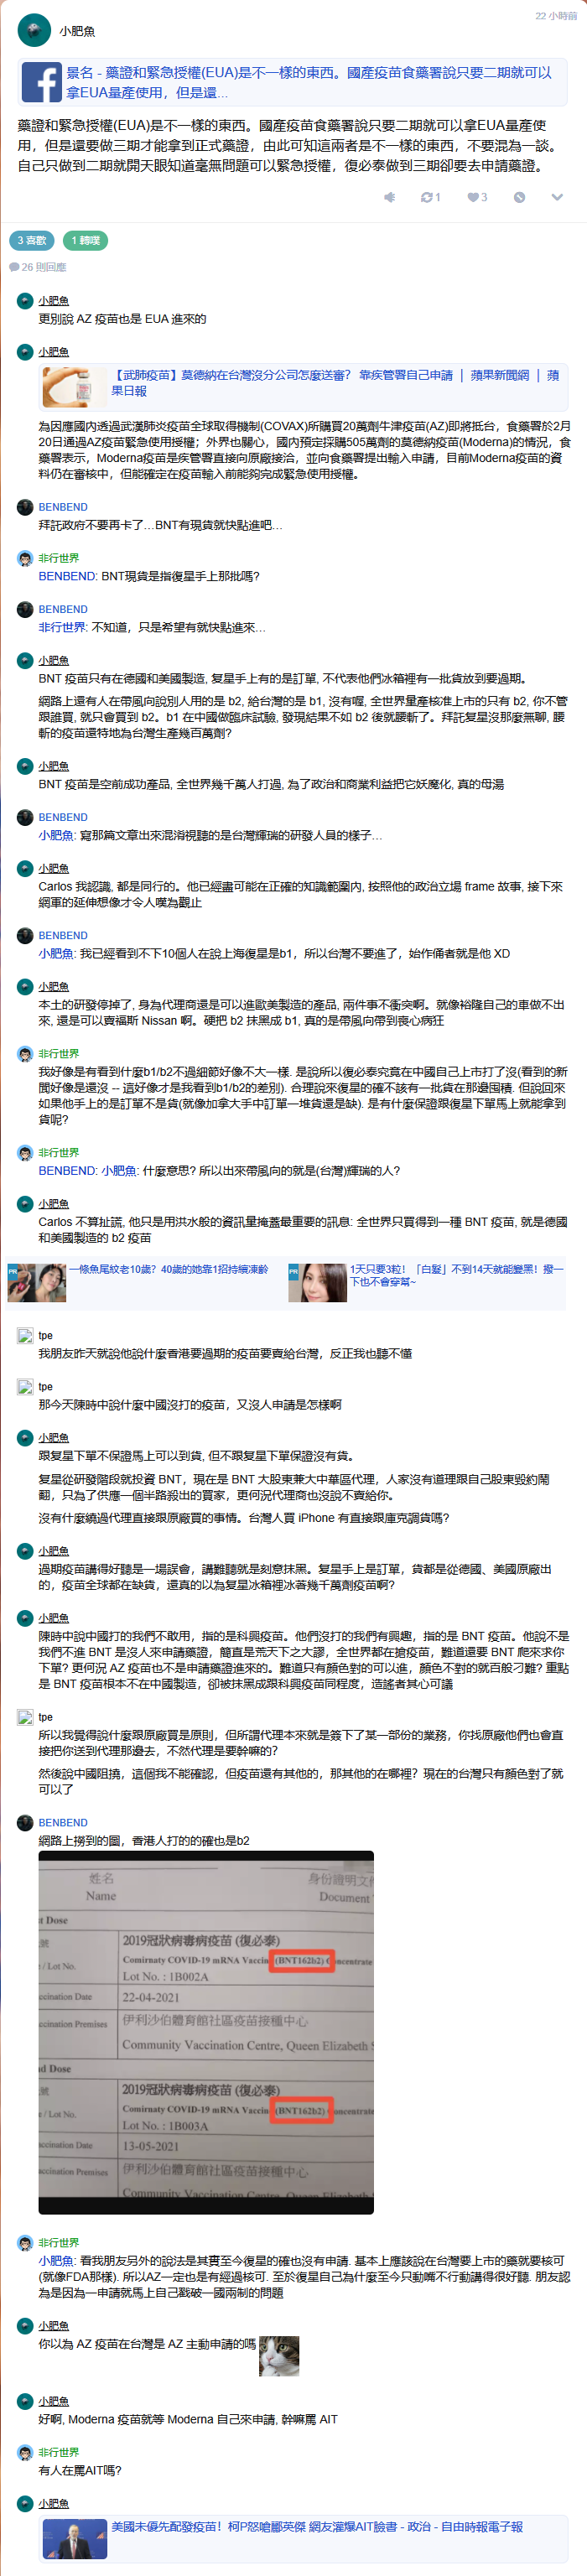Click the replurk arrows icon
587x2576 pixels.
(x=431, y=197)
